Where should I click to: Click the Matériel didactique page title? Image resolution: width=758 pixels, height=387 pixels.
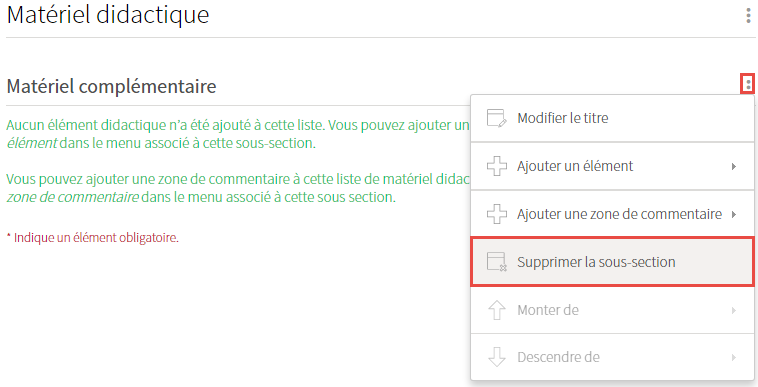click(x=108, y=15)
